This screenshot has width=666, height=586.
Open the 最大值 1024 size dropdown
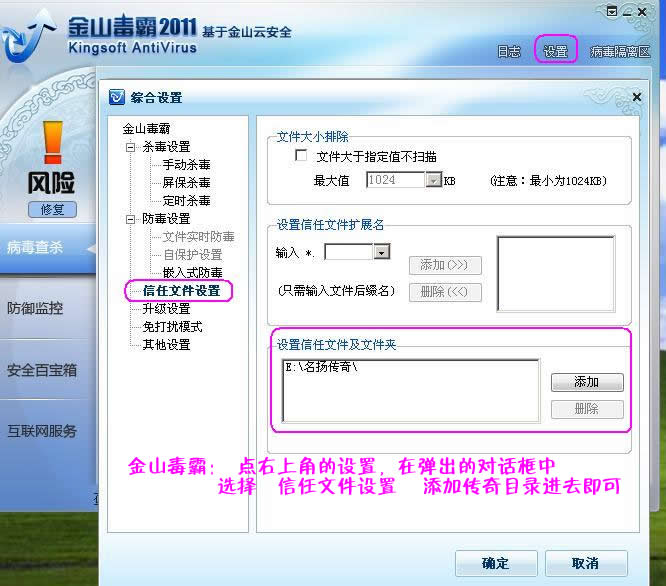433,181
